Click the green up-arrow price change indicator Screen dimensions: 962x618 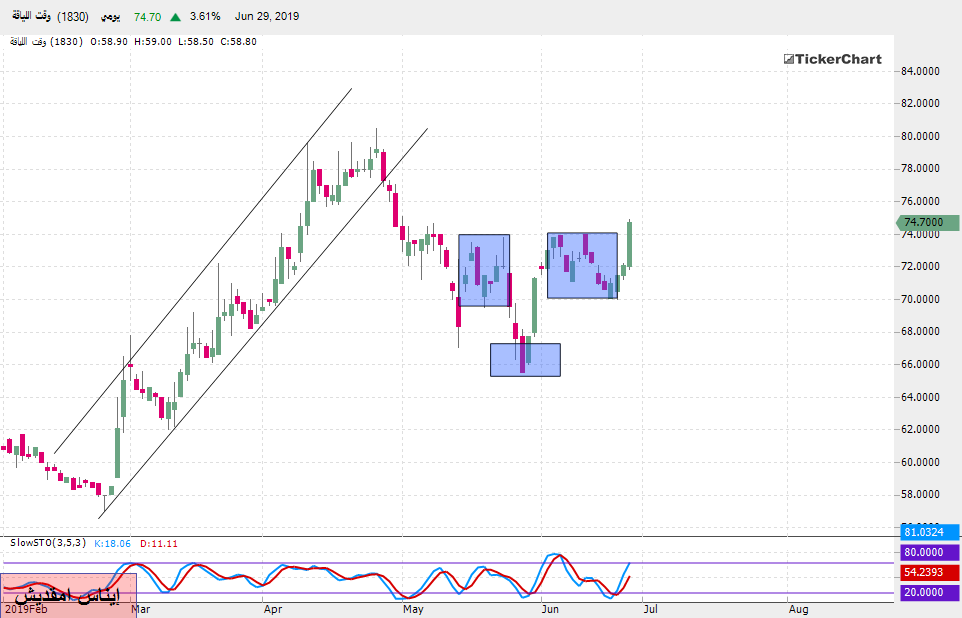pos(175,17)
